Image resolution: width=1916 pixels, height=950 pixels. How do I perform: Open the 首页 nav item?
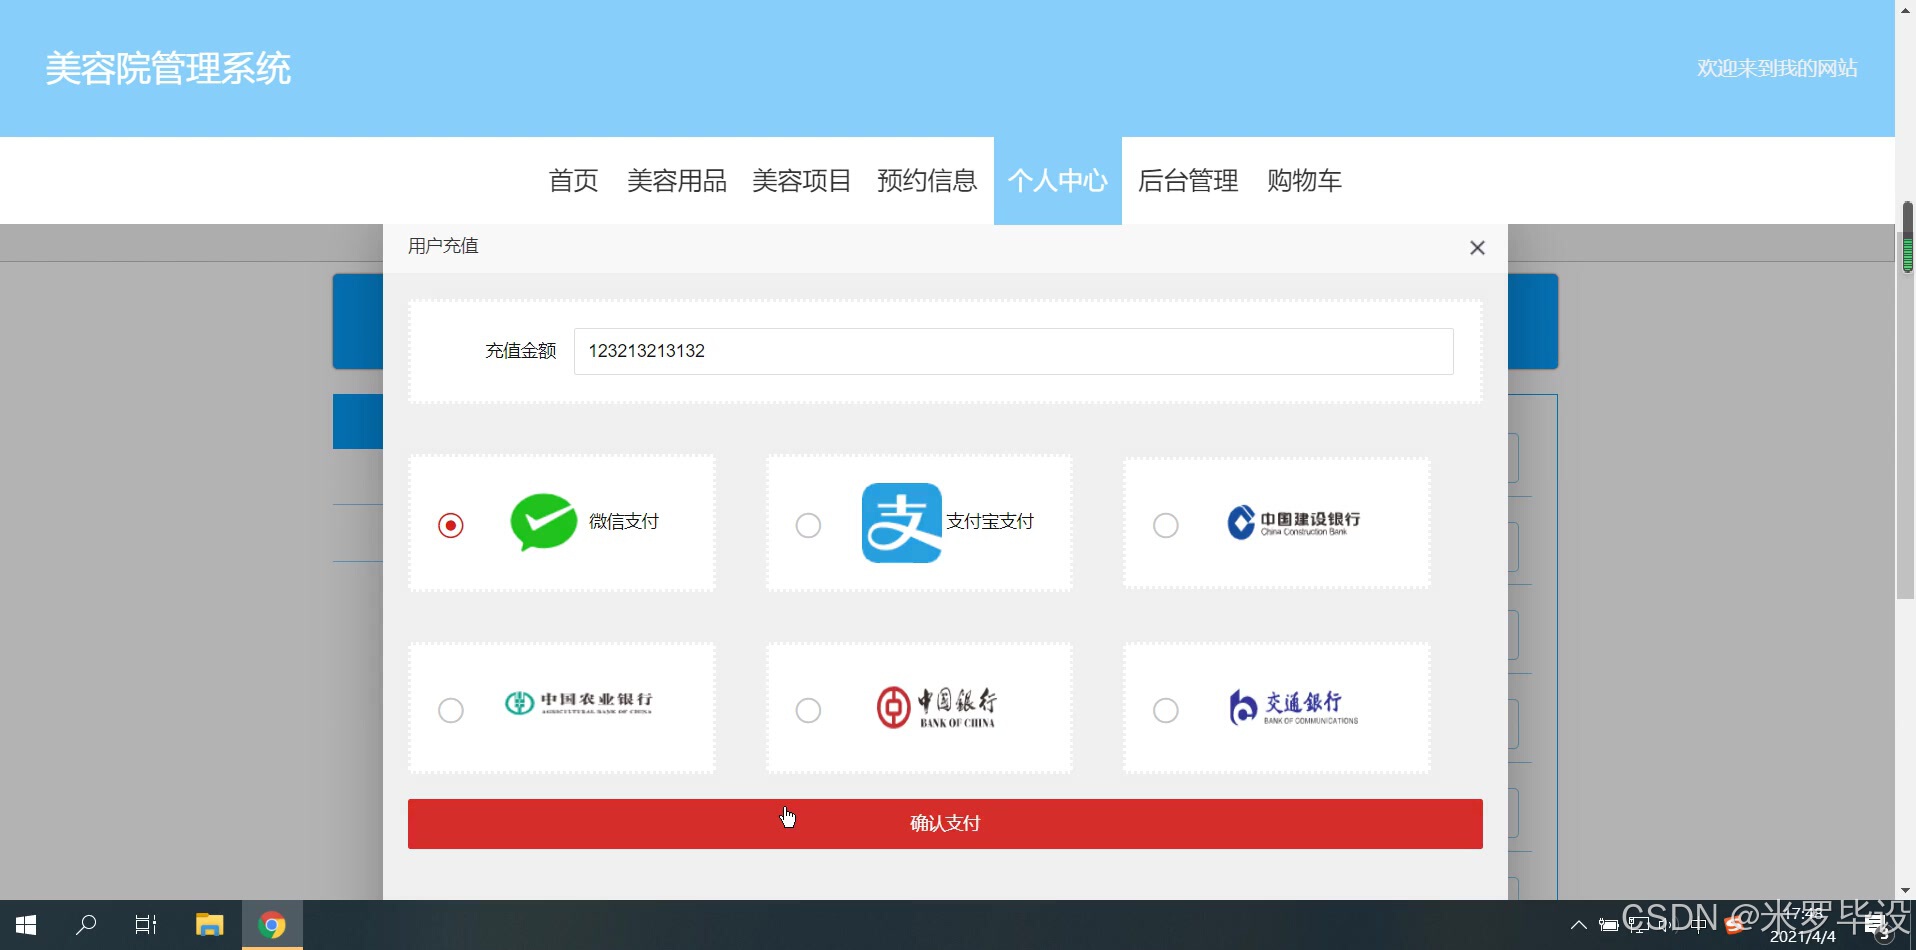[x=573, y=181]
